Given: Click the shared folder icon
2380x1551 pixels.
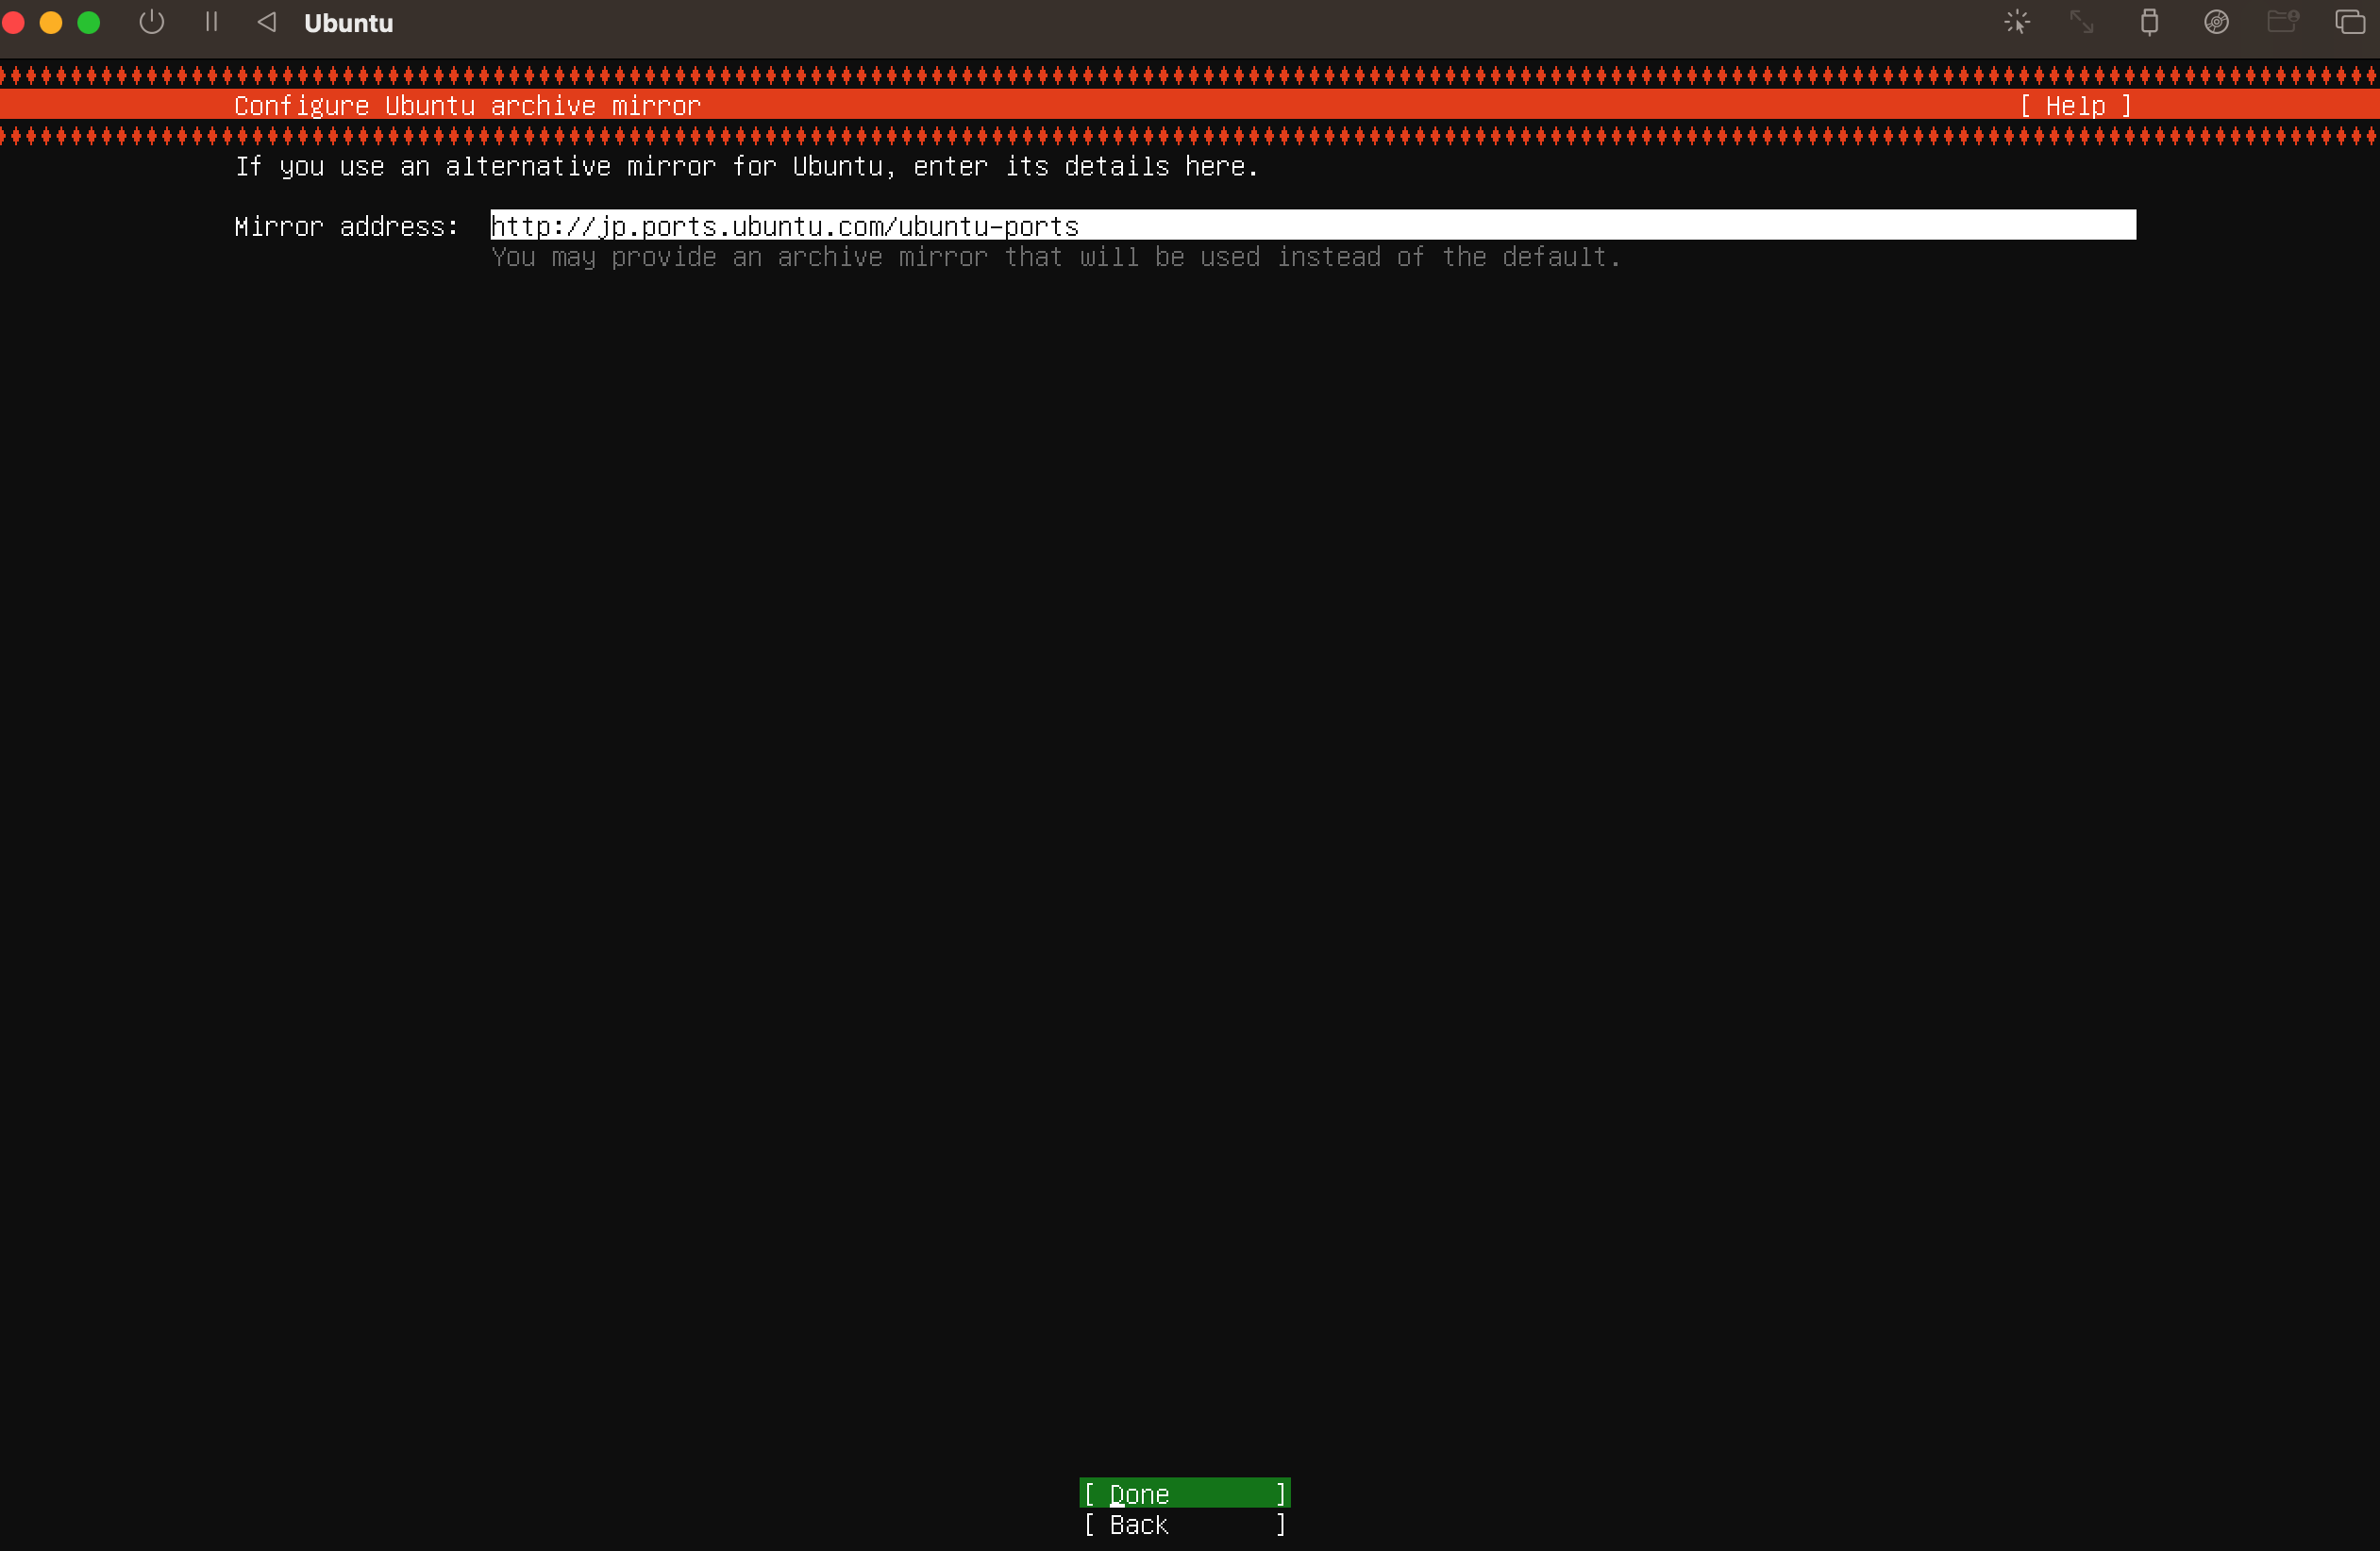Looking at the screenshot, I should (2282, 22).
